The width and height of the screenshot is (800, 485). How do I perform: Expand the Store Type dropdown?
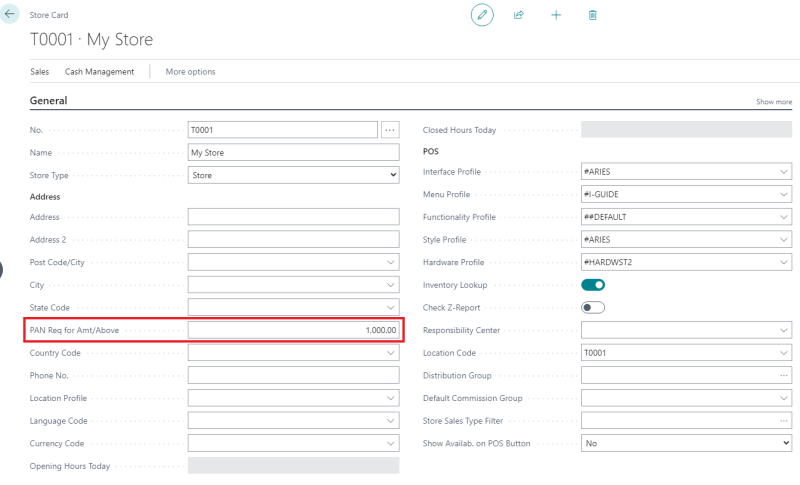point(293,175)
